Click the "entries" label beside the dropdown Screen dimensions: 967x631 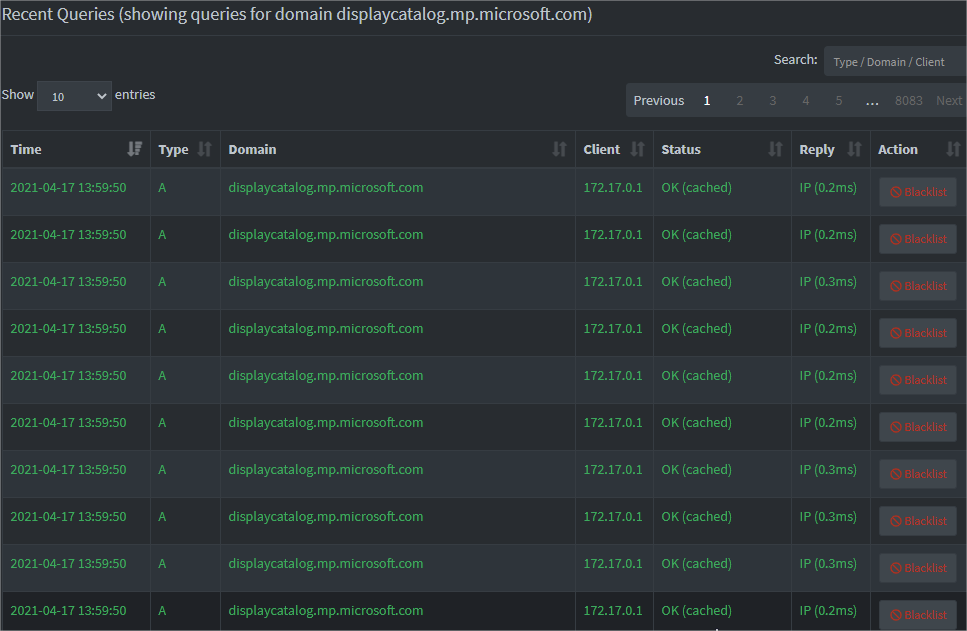point(135,95)
